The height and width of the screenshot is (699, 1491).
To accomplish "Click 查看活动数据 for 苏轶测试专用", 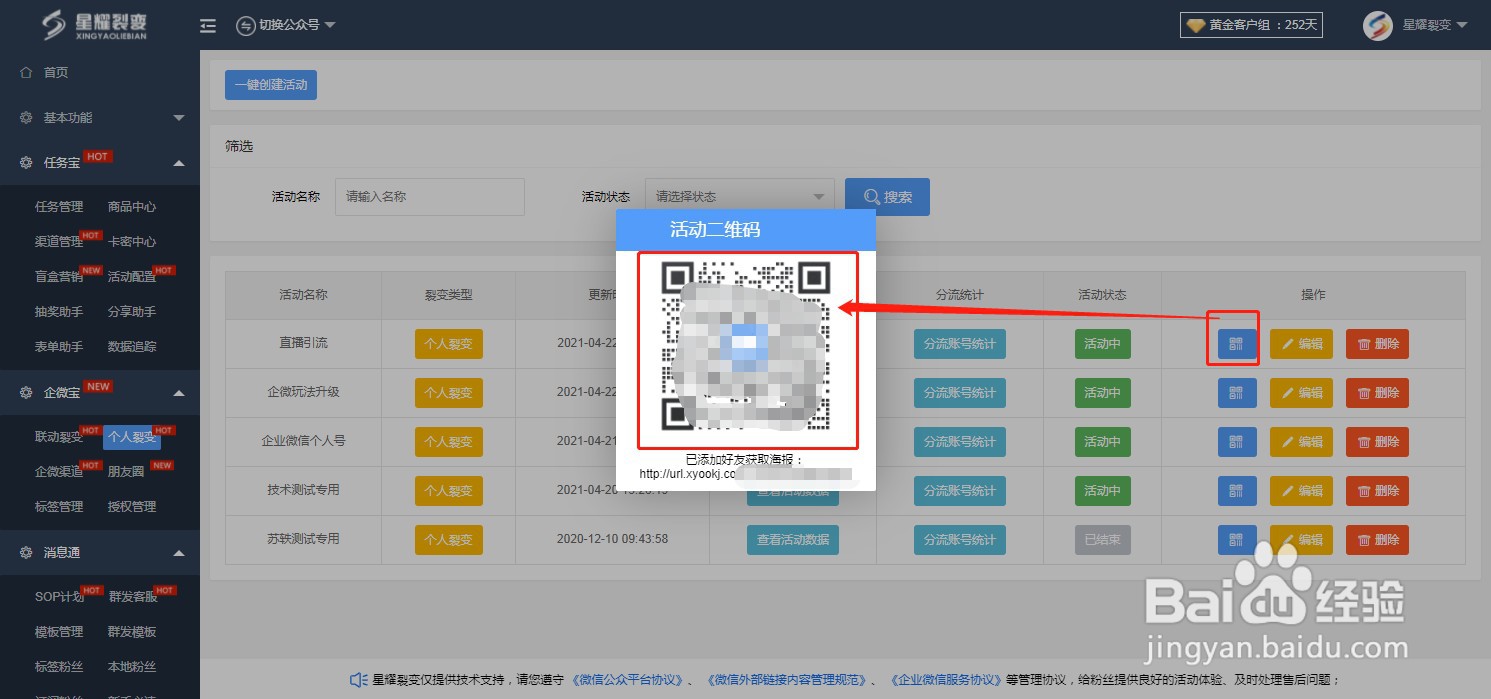I will click(792, 540).
